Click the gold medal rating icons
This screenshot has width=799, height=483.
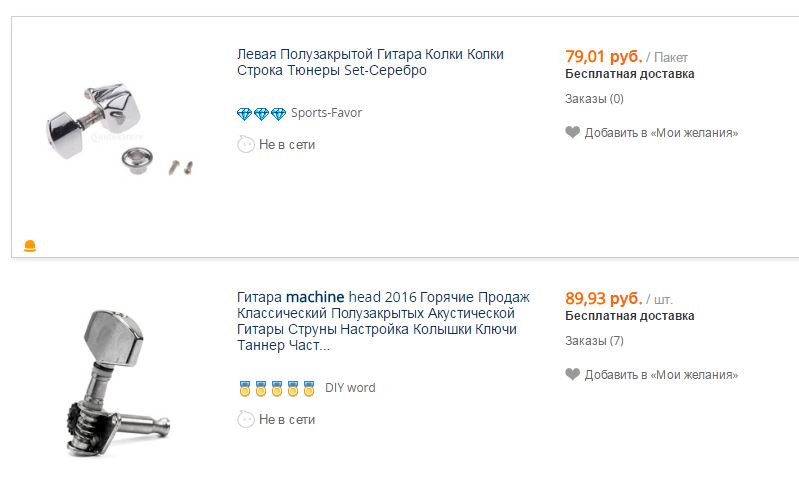click(276, 388)
